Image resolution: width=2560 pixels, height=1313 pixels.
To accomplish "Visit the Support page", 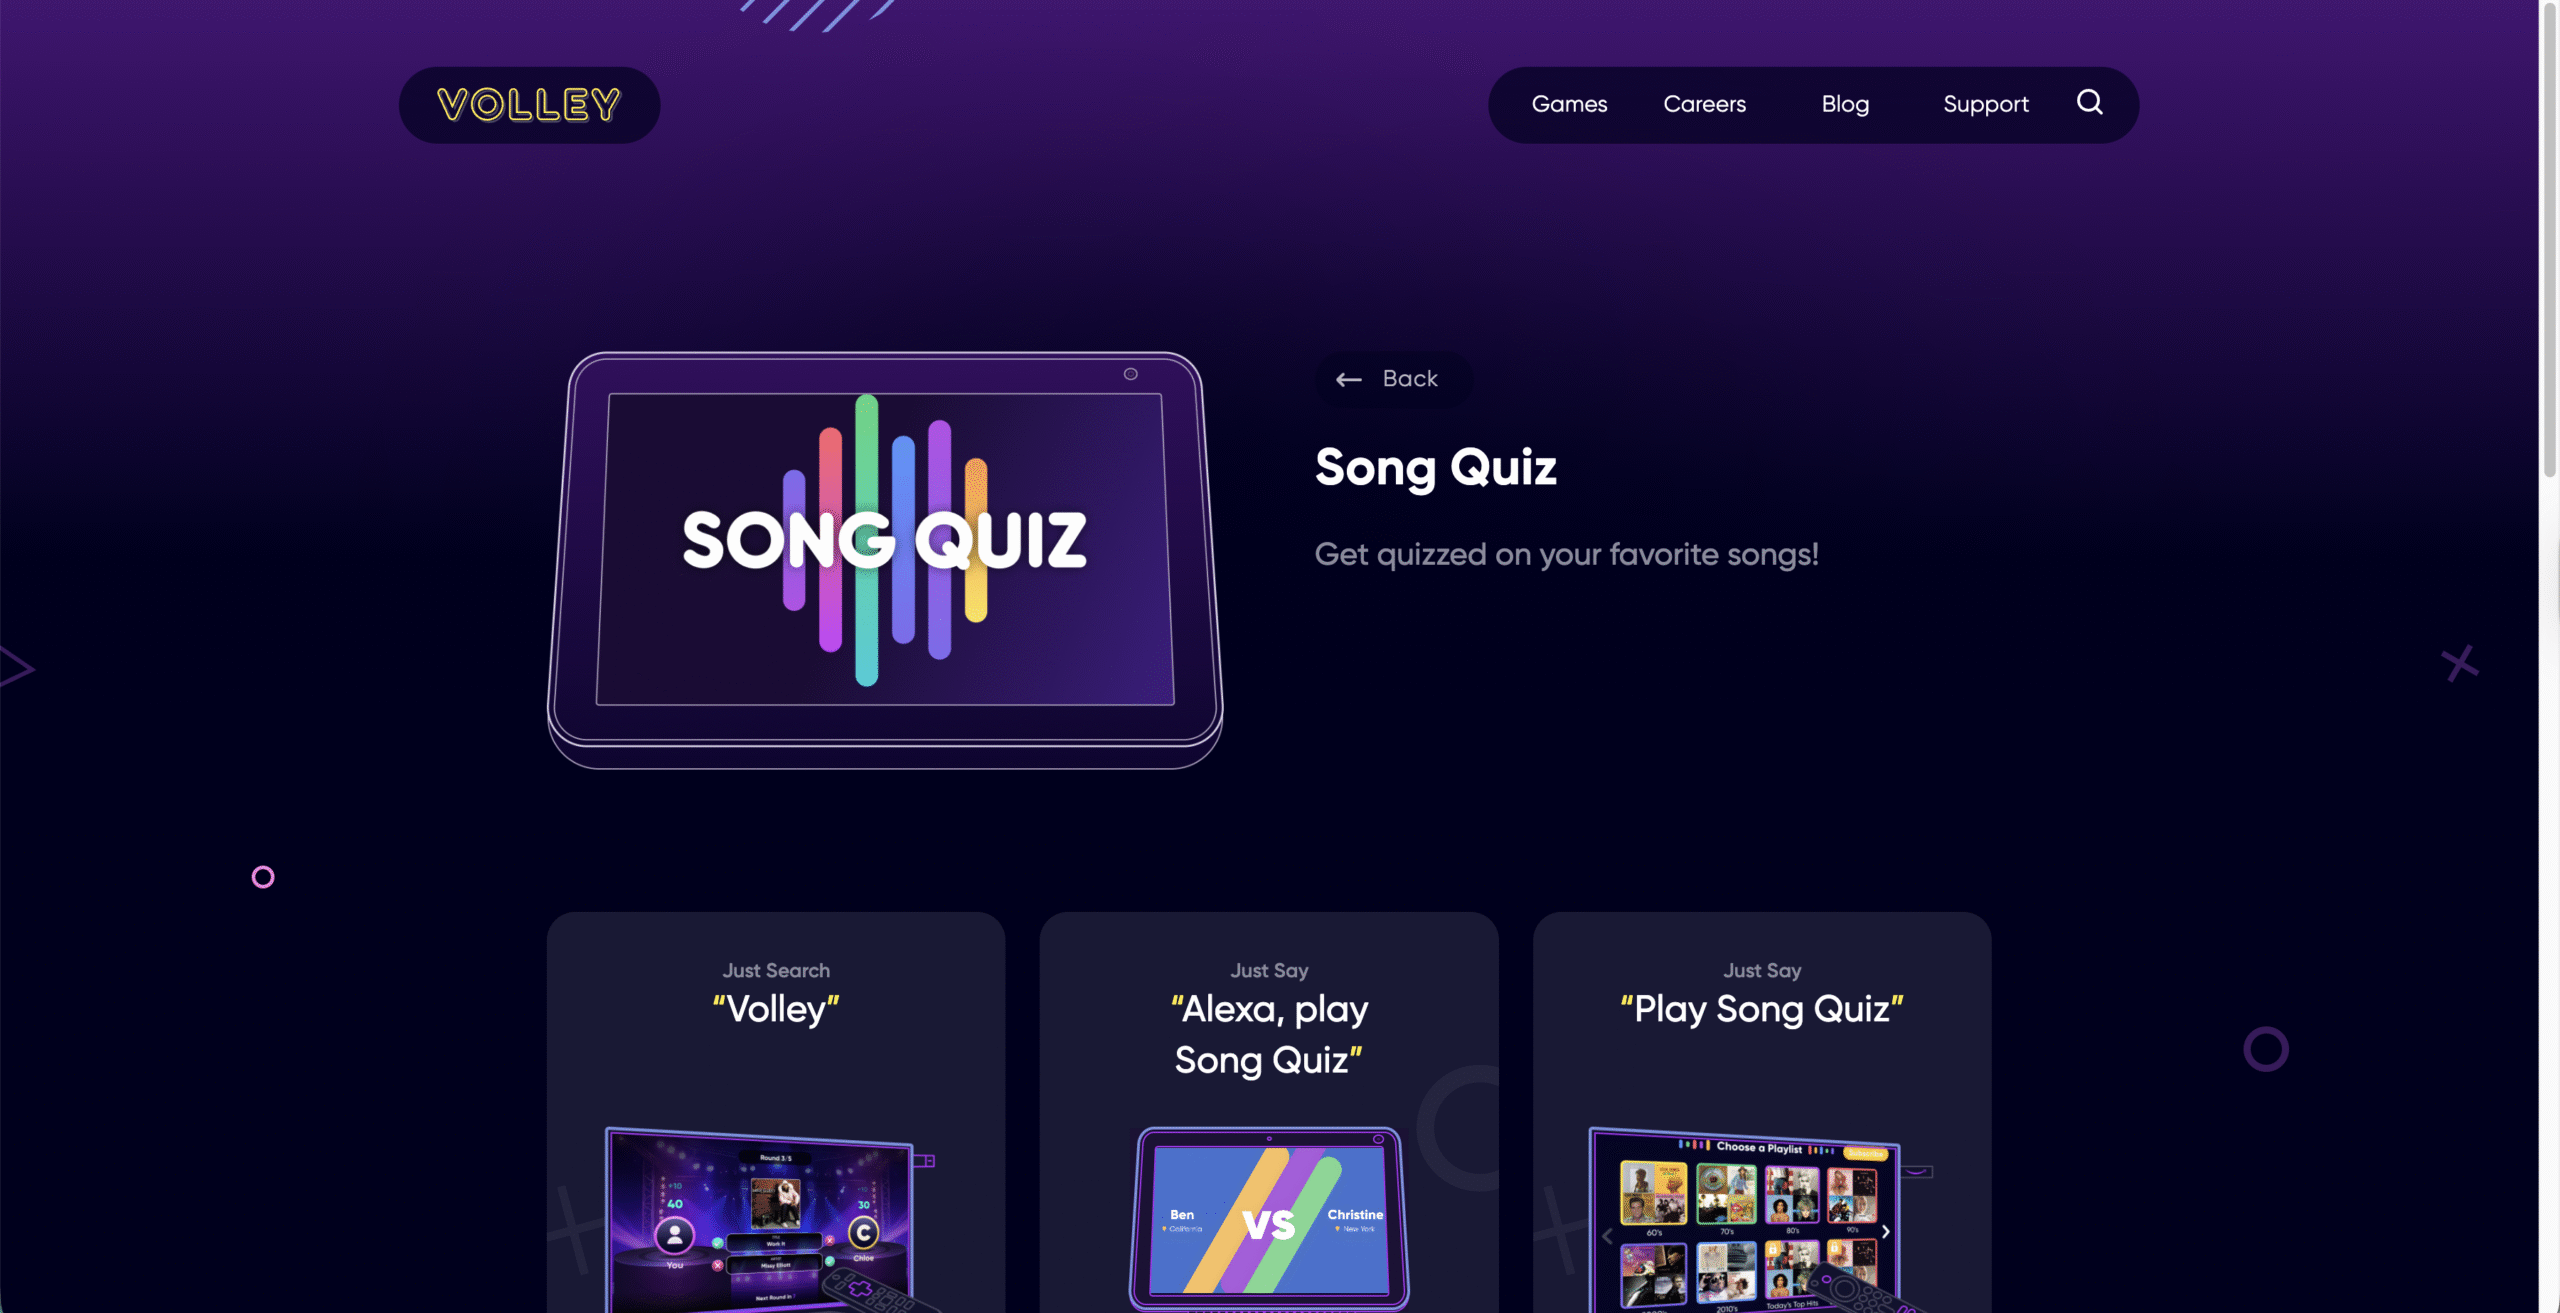I will (1985, 104).
